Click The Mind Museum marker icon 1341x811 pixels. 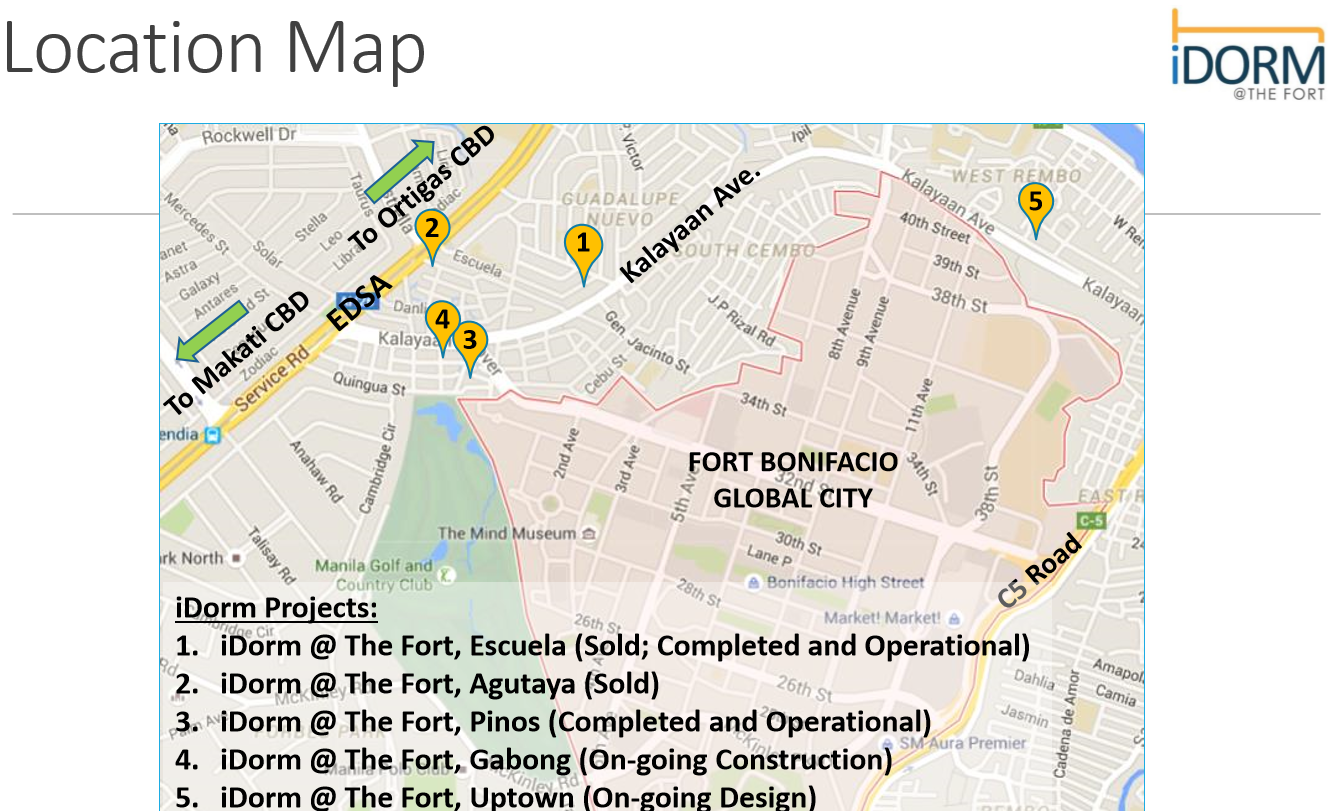tap(589, 534)
